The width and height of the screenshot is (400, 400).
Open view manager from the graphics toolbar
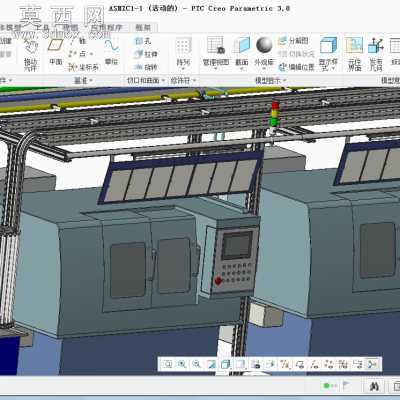coord(256,364)
